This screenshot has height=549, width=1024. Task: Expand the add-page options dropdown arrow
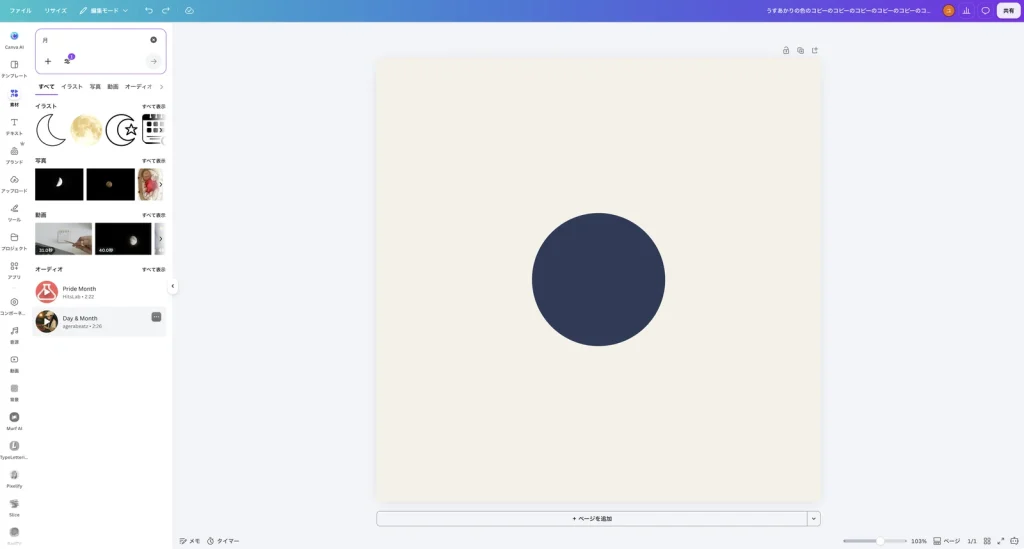coord(814,518)
